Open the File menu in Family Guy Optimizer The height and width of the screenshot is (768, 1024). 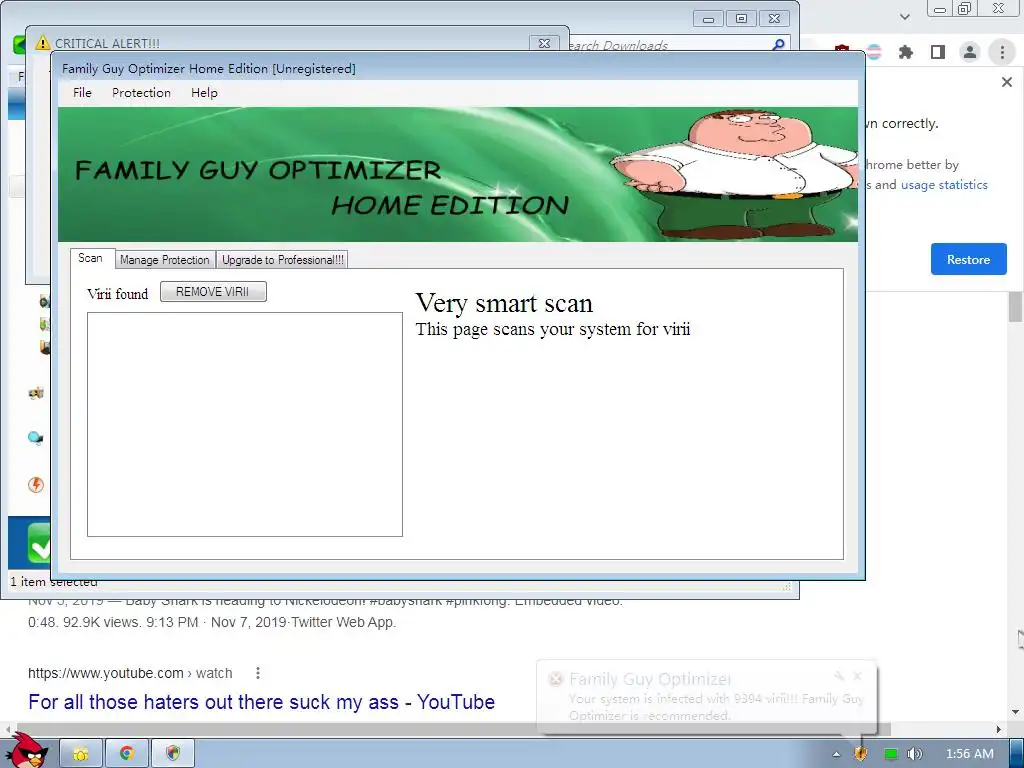[x=82, y=93]
